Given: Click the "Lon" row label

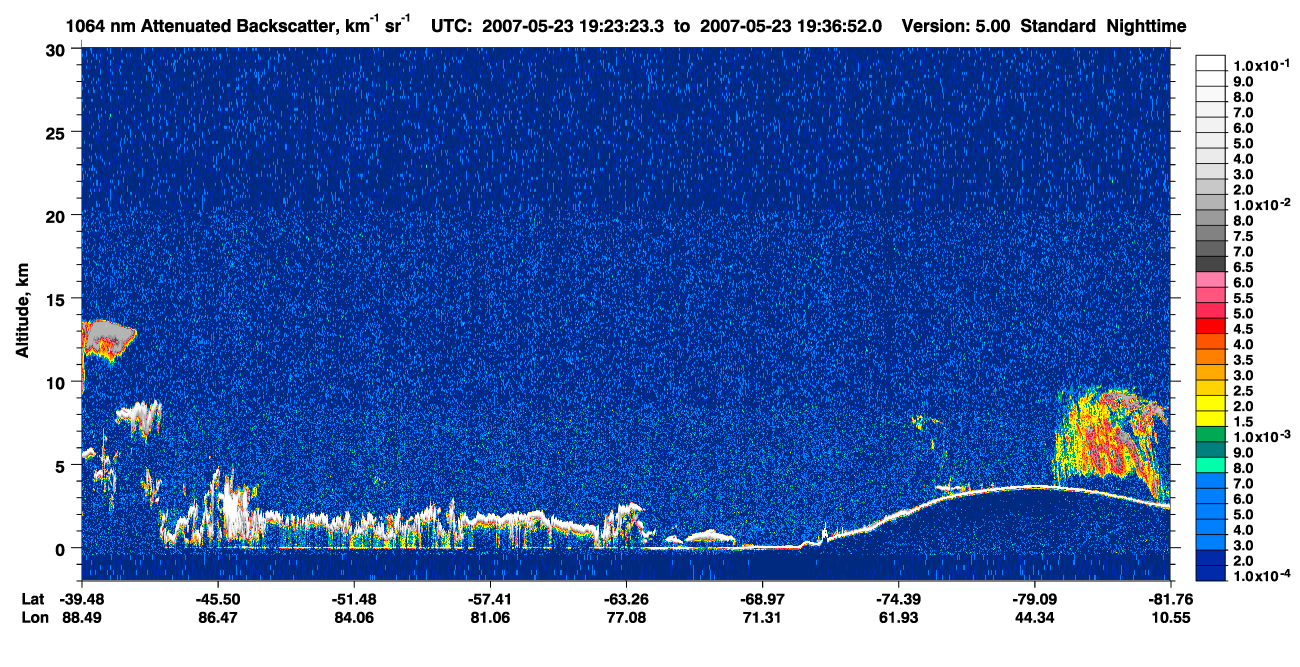Looking at the screenshot, I should click(33, 617).
